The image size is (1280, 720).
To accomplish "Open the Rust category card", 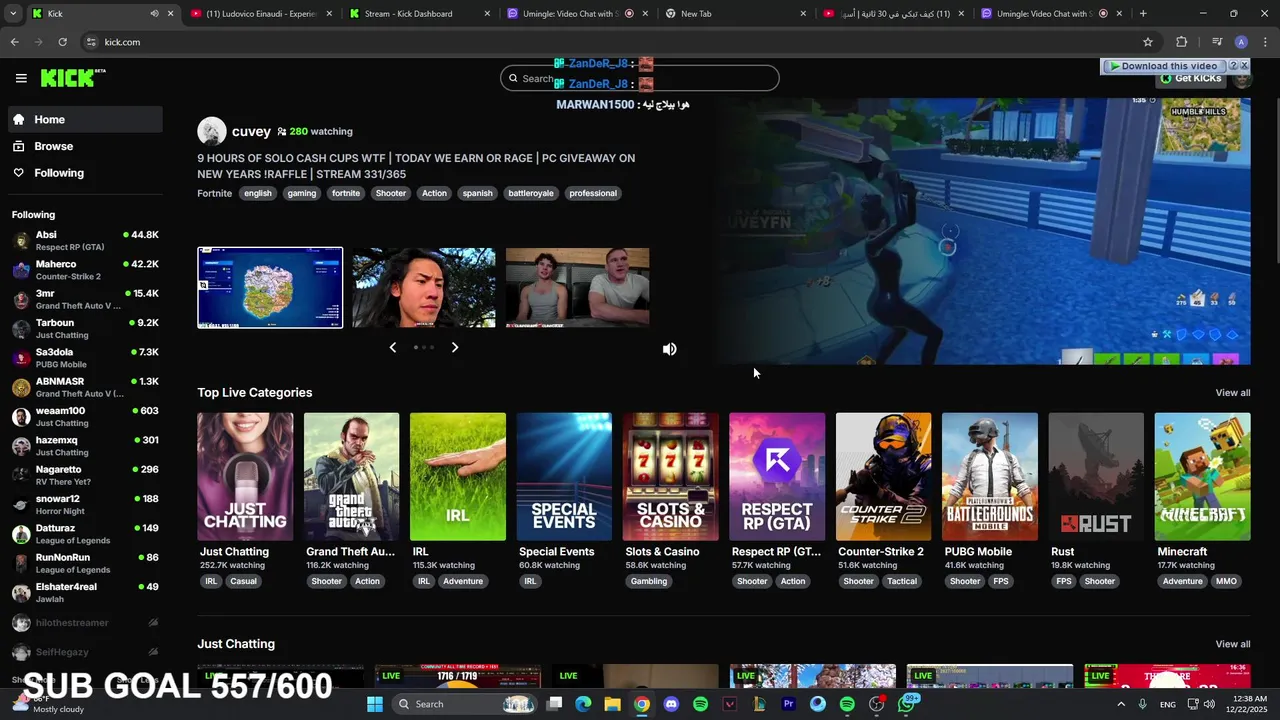I will 1096,477.
